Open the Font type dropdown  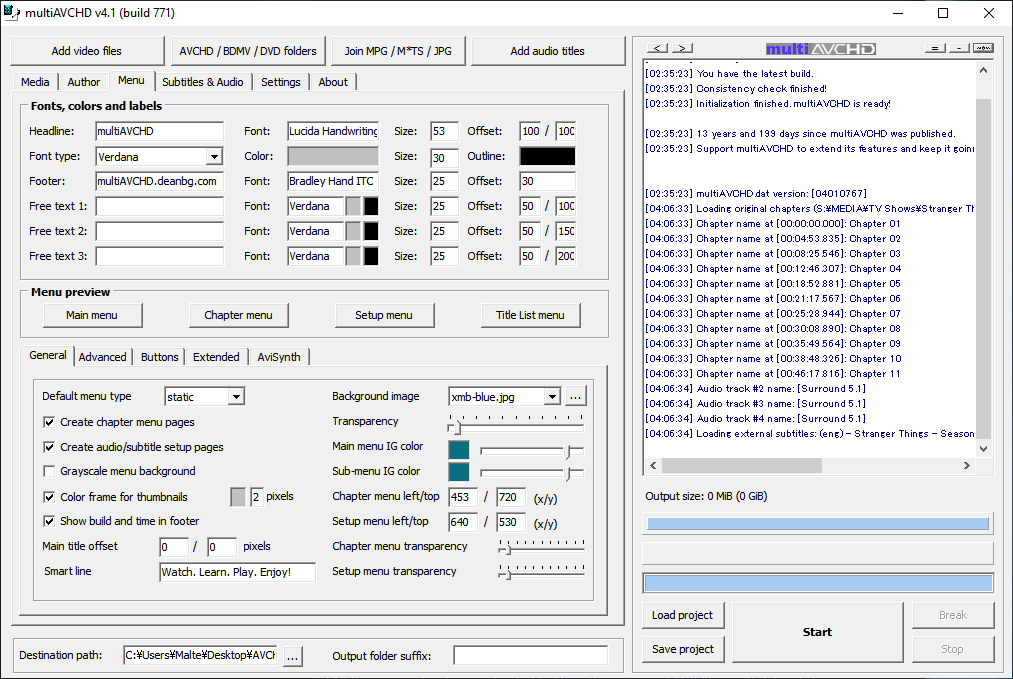coord(214,156)
